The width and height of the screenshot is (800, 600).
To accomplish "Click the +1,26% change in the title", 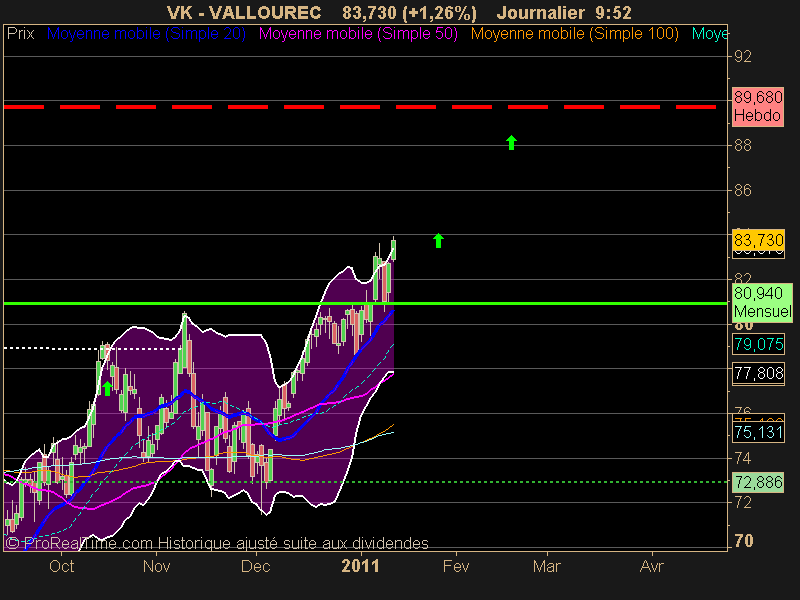I will 439,12.
